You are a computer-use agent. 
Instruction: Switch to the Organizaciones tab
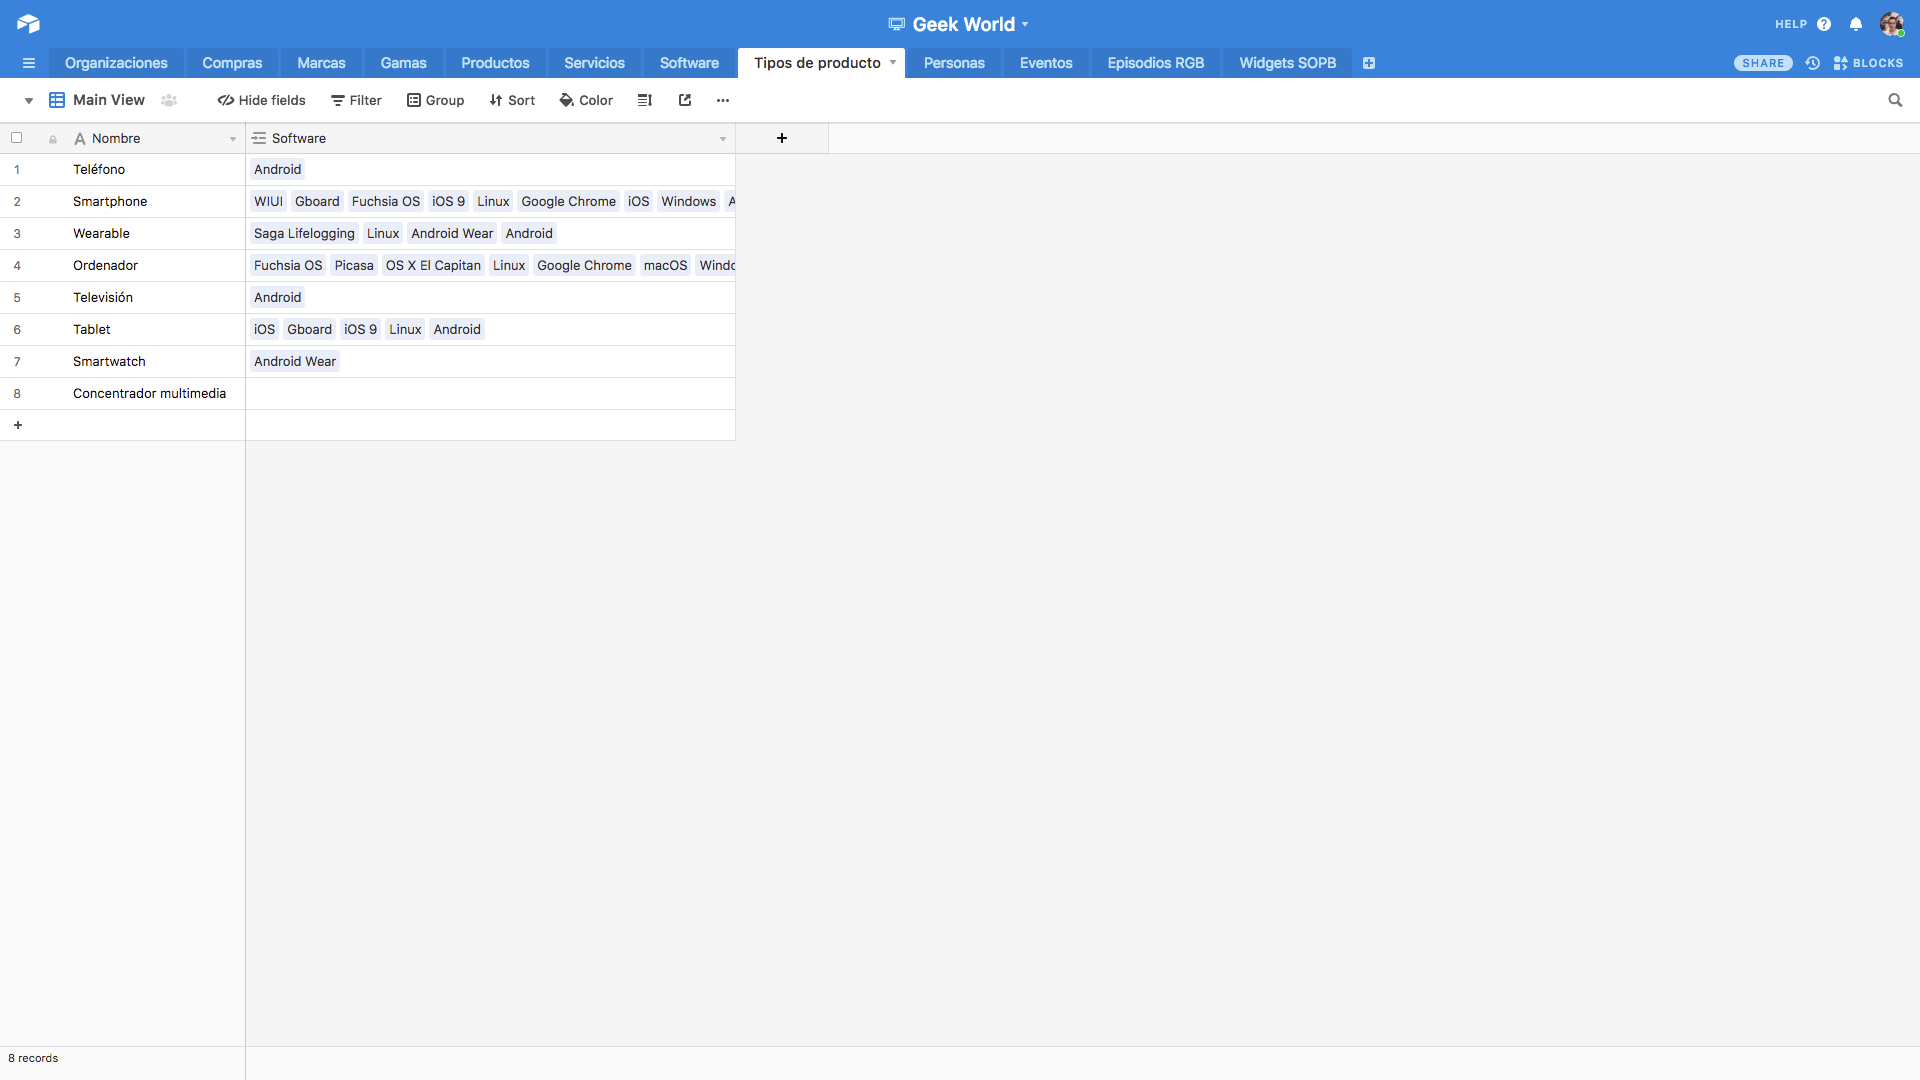(x=116, y=63)
